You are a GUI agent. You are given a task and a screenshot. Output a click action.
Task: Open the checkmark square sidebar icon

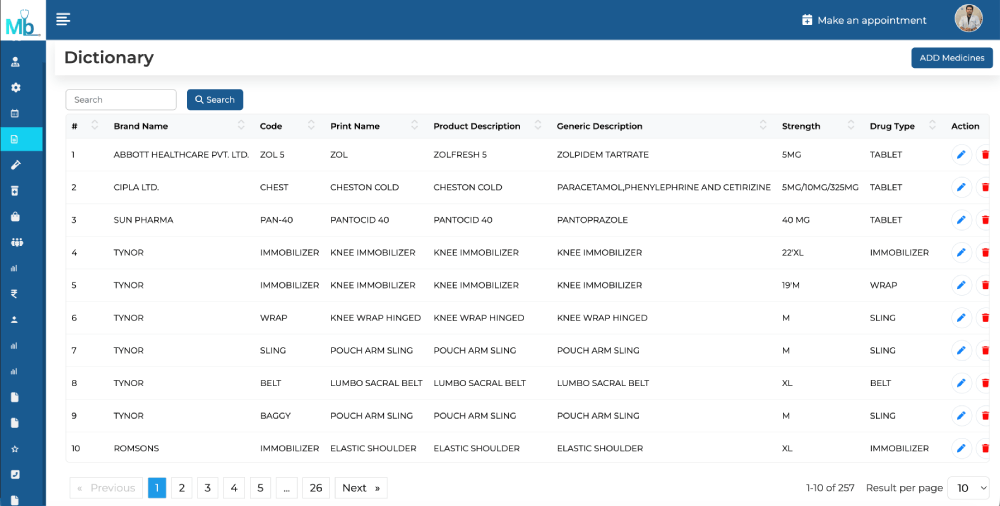click(x=15, y=475)
